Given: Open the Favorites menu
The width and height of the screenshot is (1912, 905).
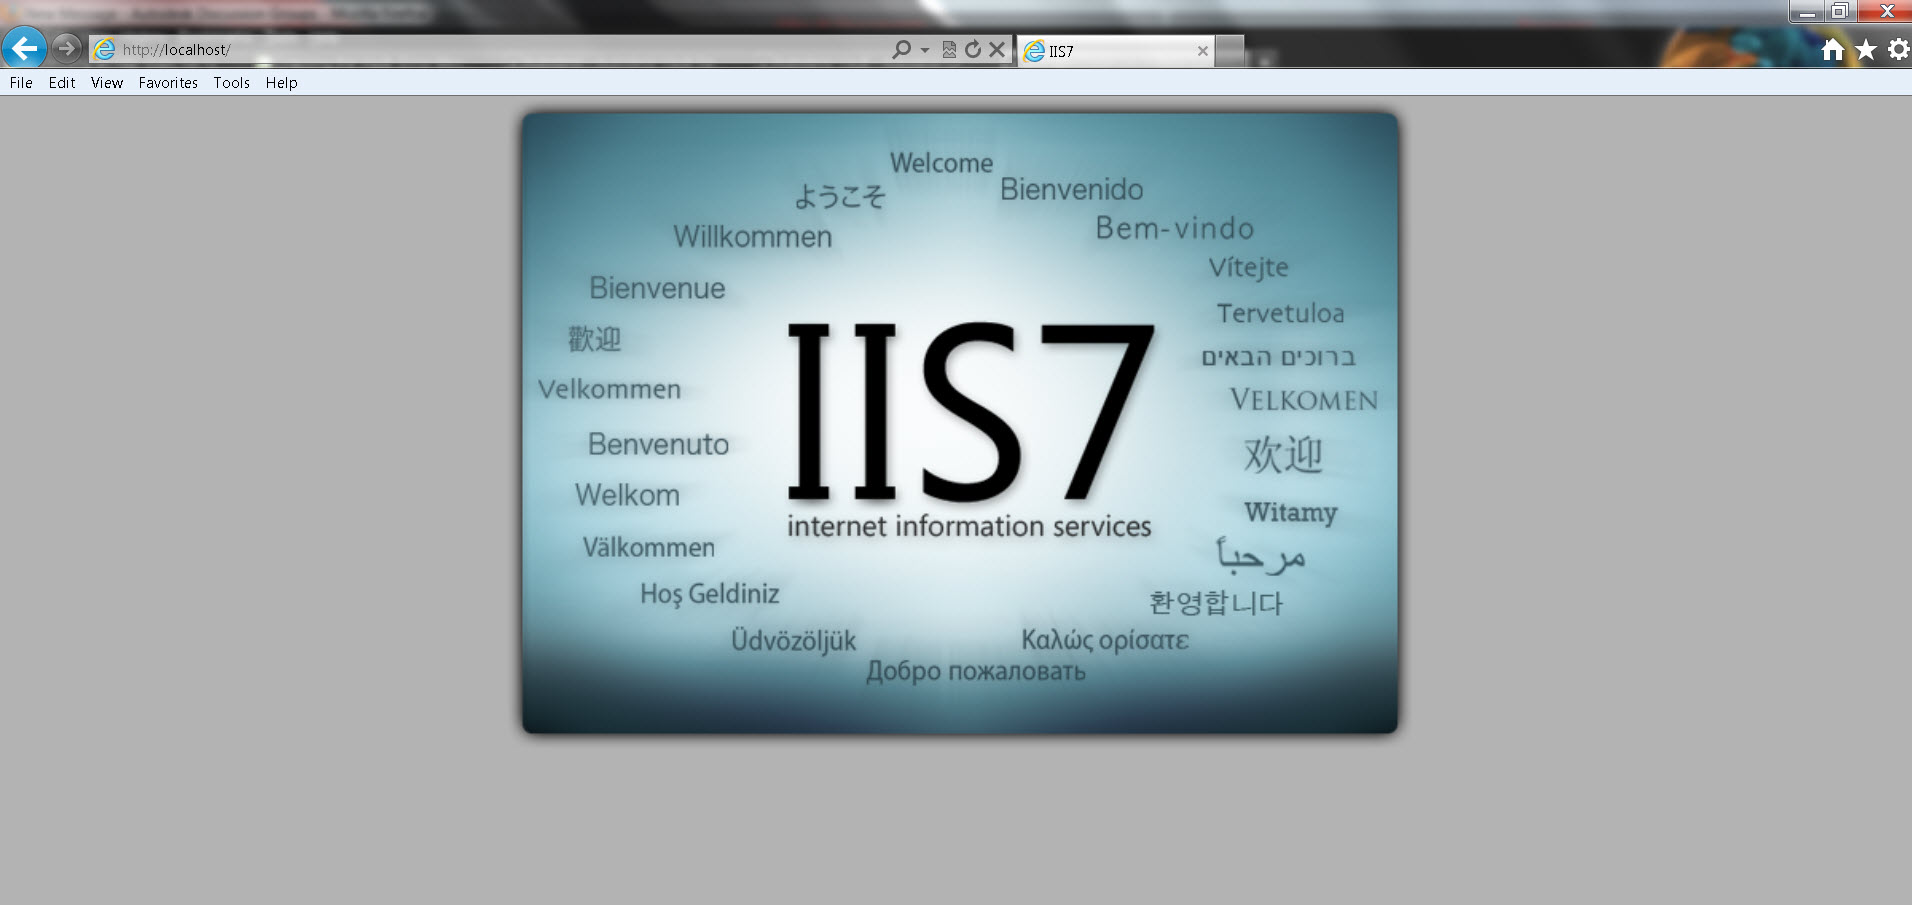Looking at the screenshot, I should 168,83.
